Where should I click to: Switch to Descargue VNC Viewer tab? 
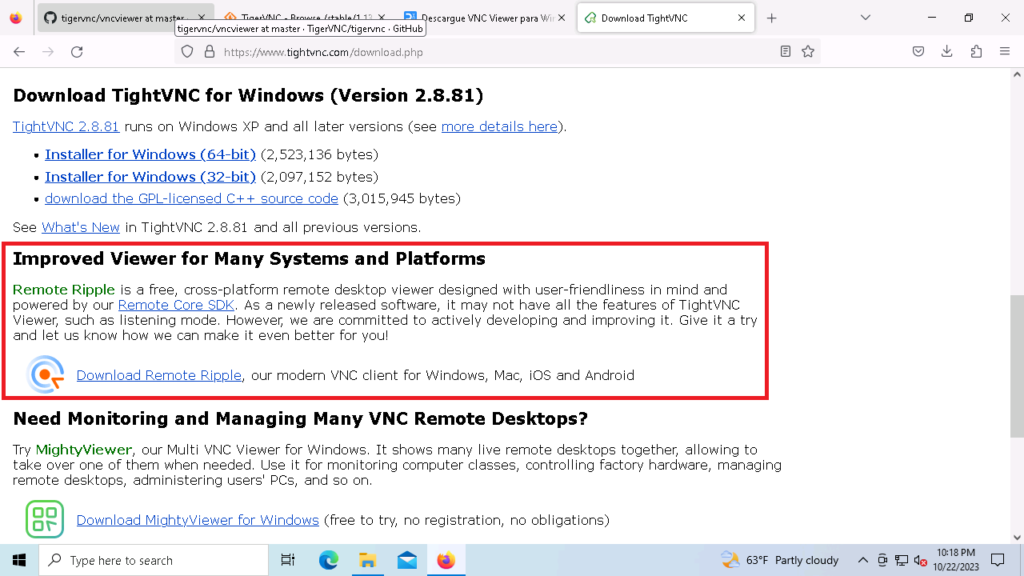(485, 18)
